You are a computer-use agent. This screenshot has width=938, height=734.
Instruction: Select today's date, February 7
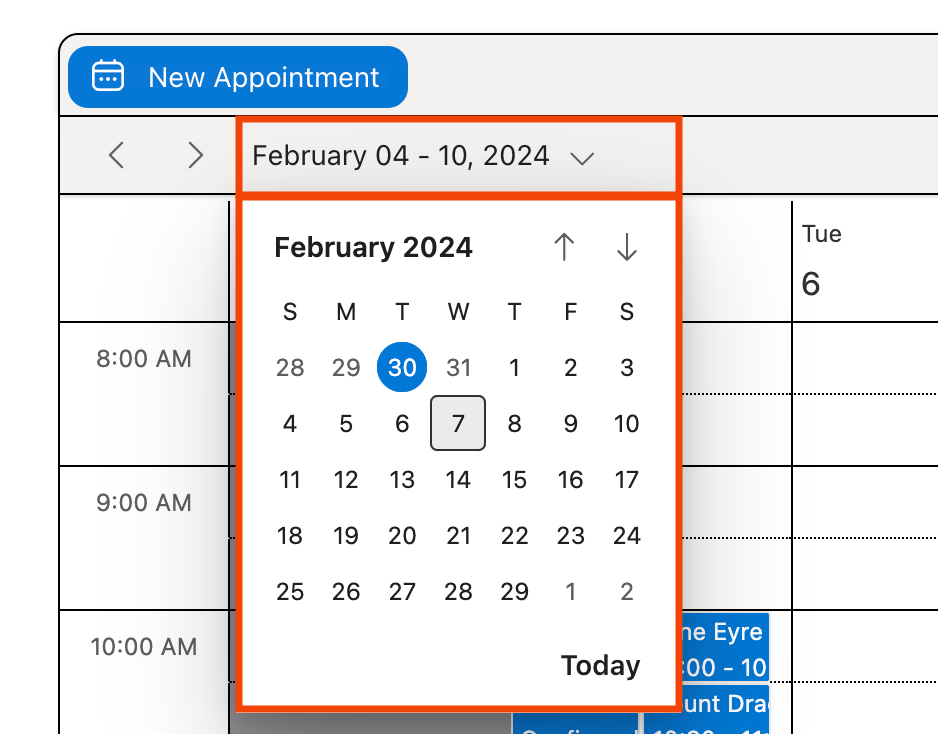pos(457,424)
